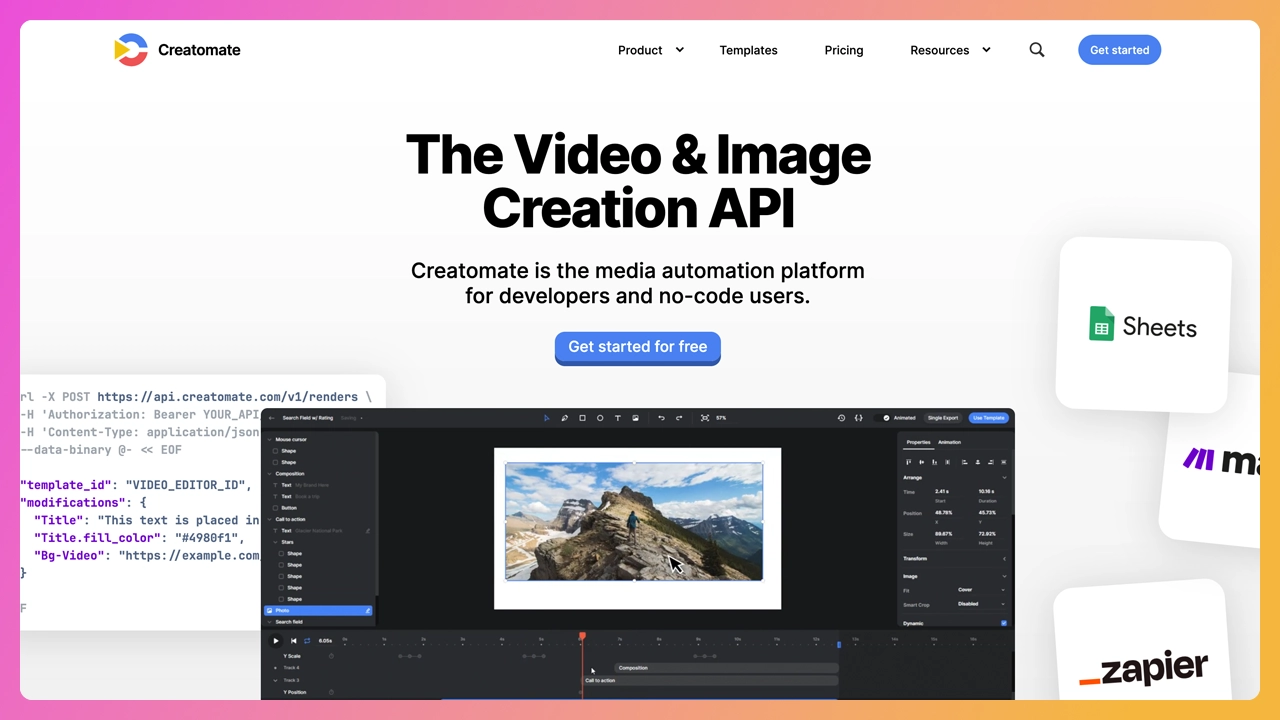This screenshot has width=1280, height=720.
Task: Click the red timeline playhead
Action: click(x=582, y=636)
